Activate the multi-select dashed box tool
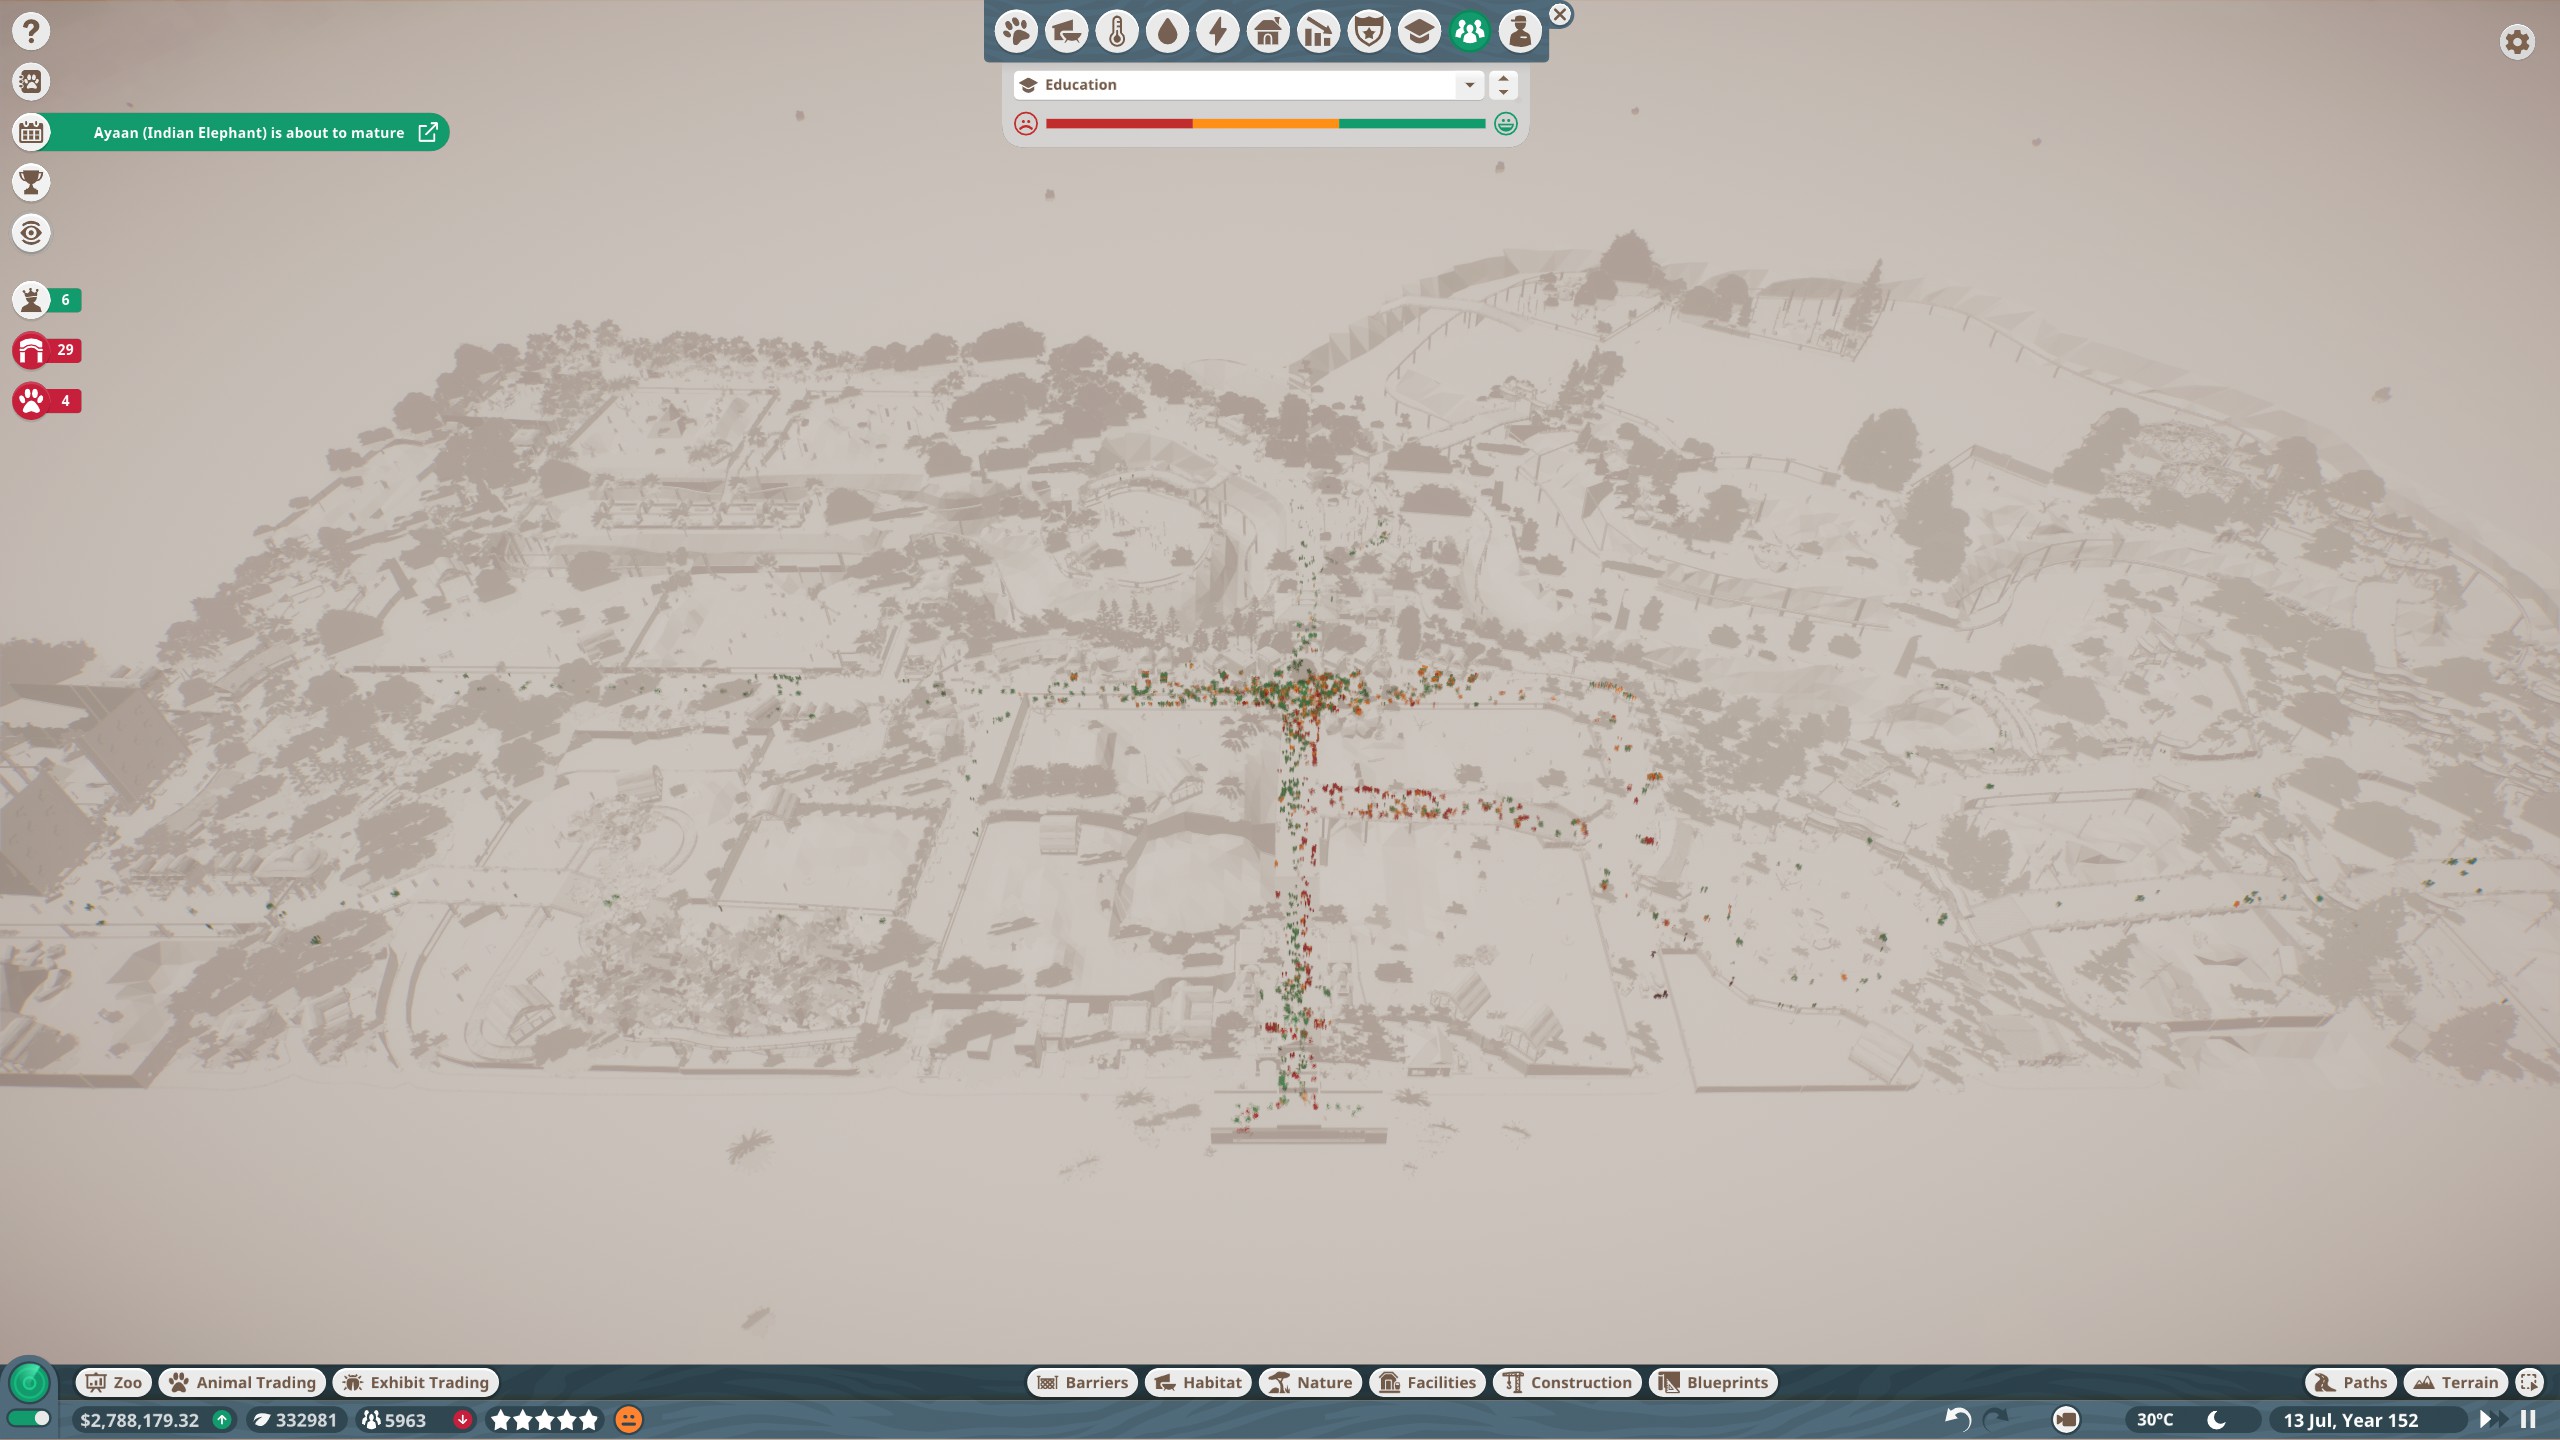The image size is (2560, 1440). tap(2530, 1382)
